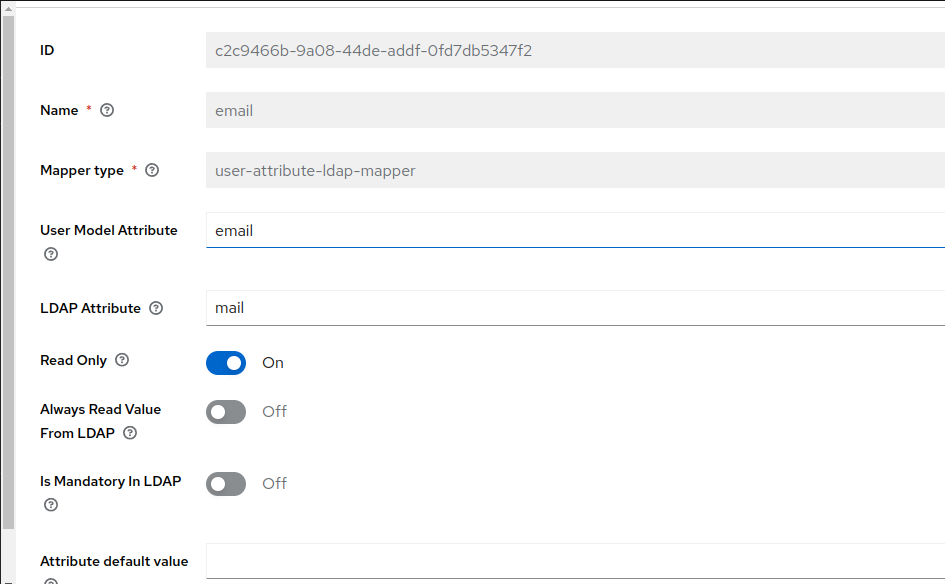Click the Mapper type field user-attribute-ldap-mapper
Image resolution: width=945 pixels, height=584 pixels.
tap(575, 171)
